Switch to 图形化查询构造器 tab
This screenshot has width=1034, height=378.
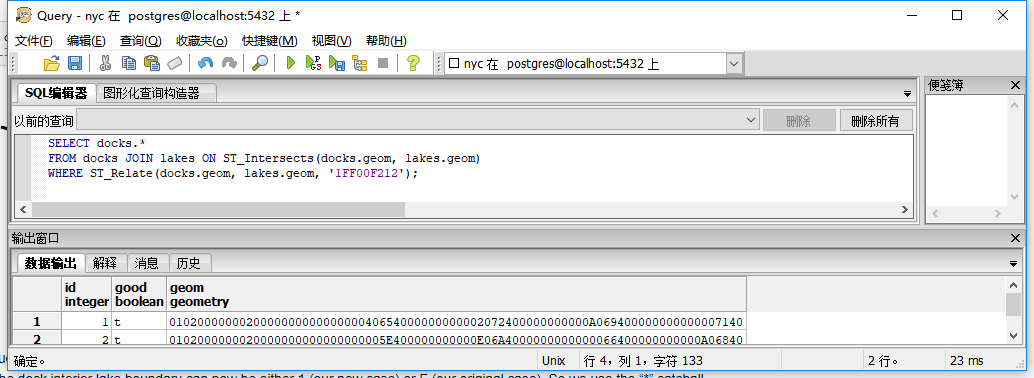(x=156, y=94)
